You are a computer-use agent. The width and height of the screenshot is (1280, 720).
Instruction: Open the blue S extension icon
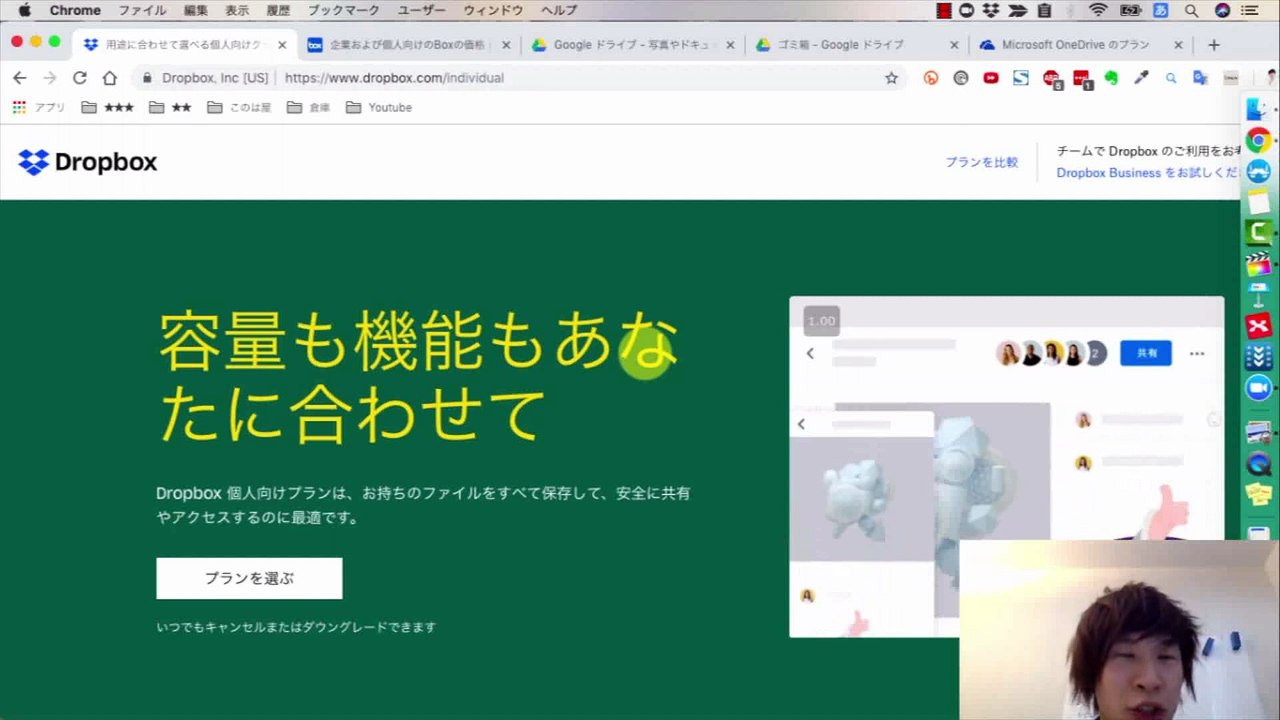click(1021, 78)
